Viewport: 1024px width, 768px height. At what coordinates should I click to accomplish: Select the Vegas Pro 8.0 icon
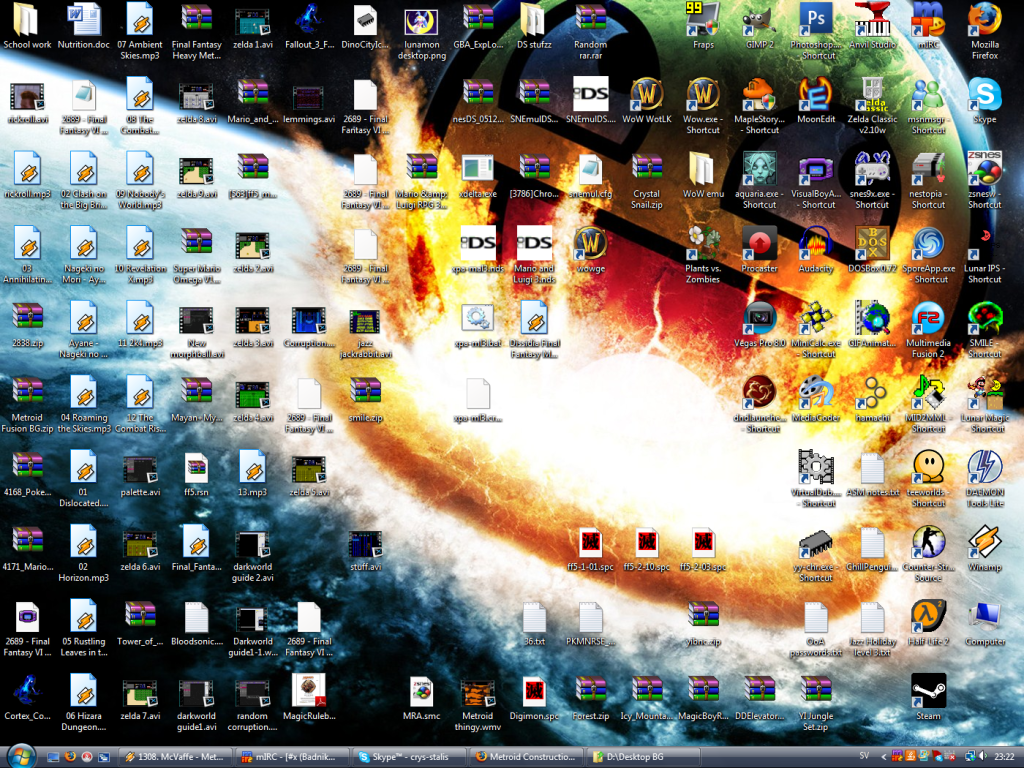click(760, 319)
